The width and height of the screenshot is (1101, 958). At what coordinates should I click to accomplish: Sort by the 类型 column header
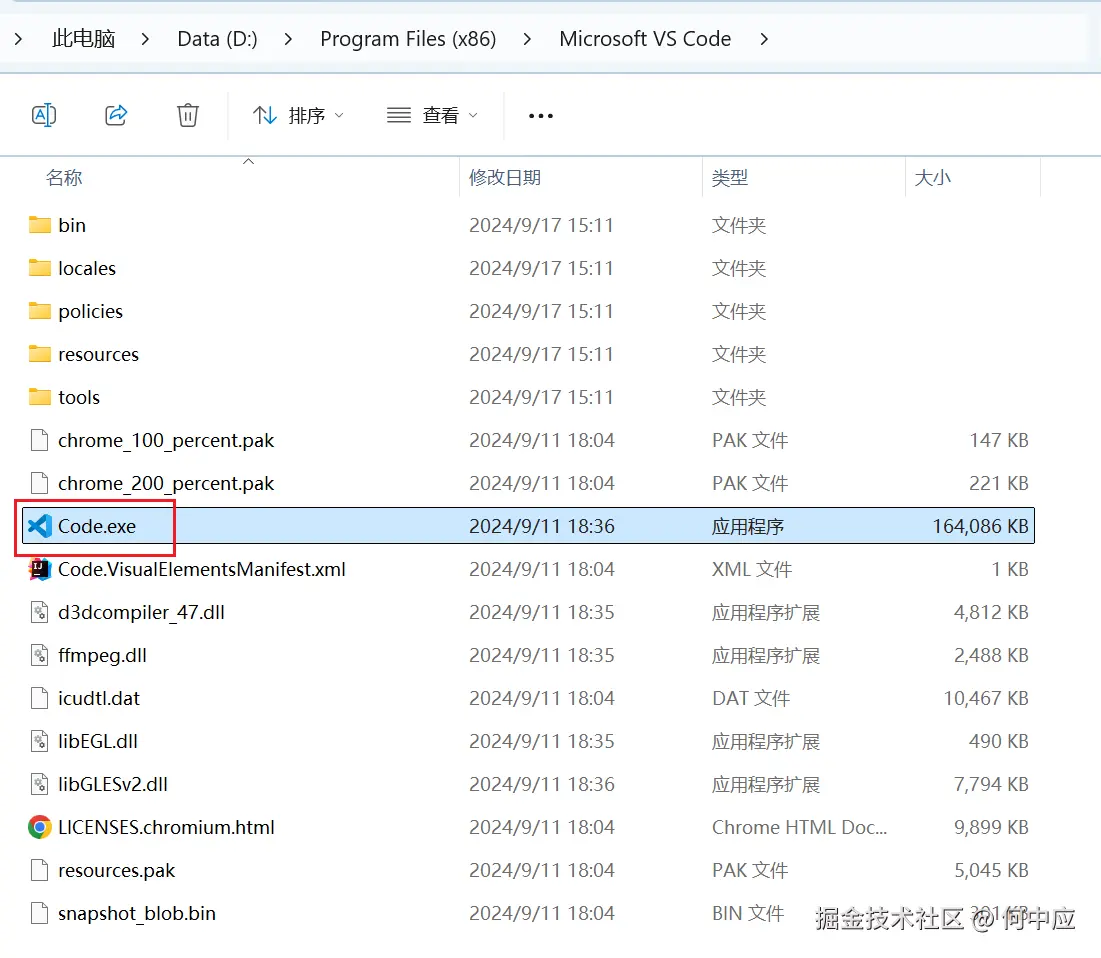pos(730,178)
